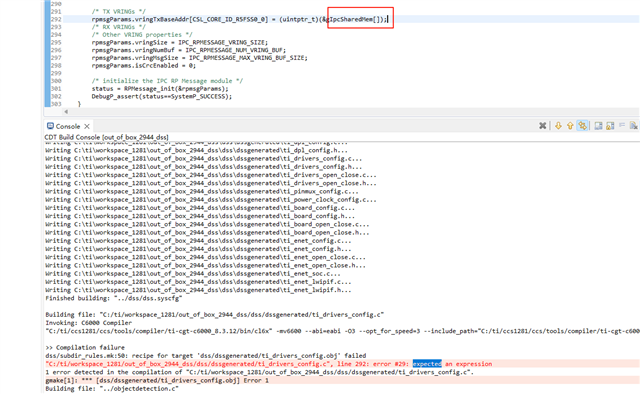The width and height of the screenshot is (640, 394).
Task: Toggle the scroll lock console icon
Action: coord(610,126)
